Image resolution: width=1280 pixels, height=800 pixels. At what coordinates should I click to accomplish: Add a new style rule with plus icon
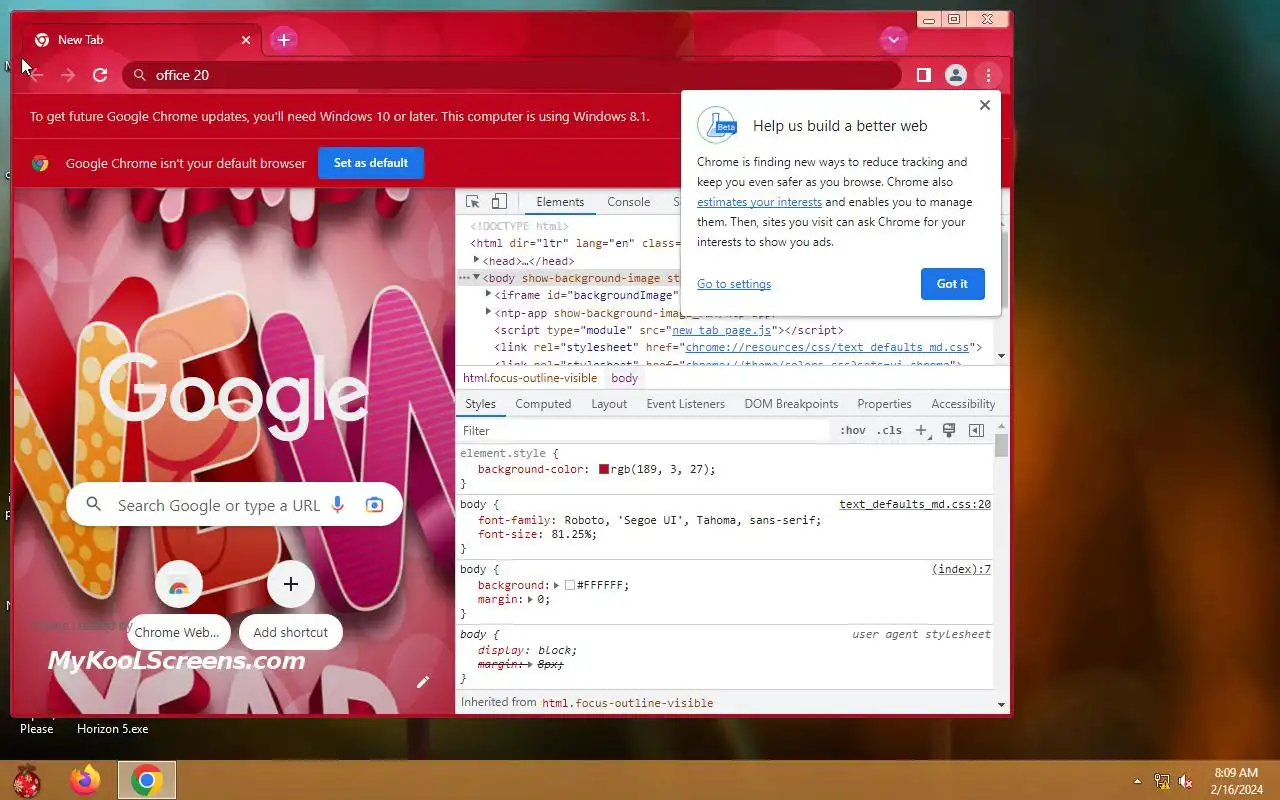coord(922,431)
